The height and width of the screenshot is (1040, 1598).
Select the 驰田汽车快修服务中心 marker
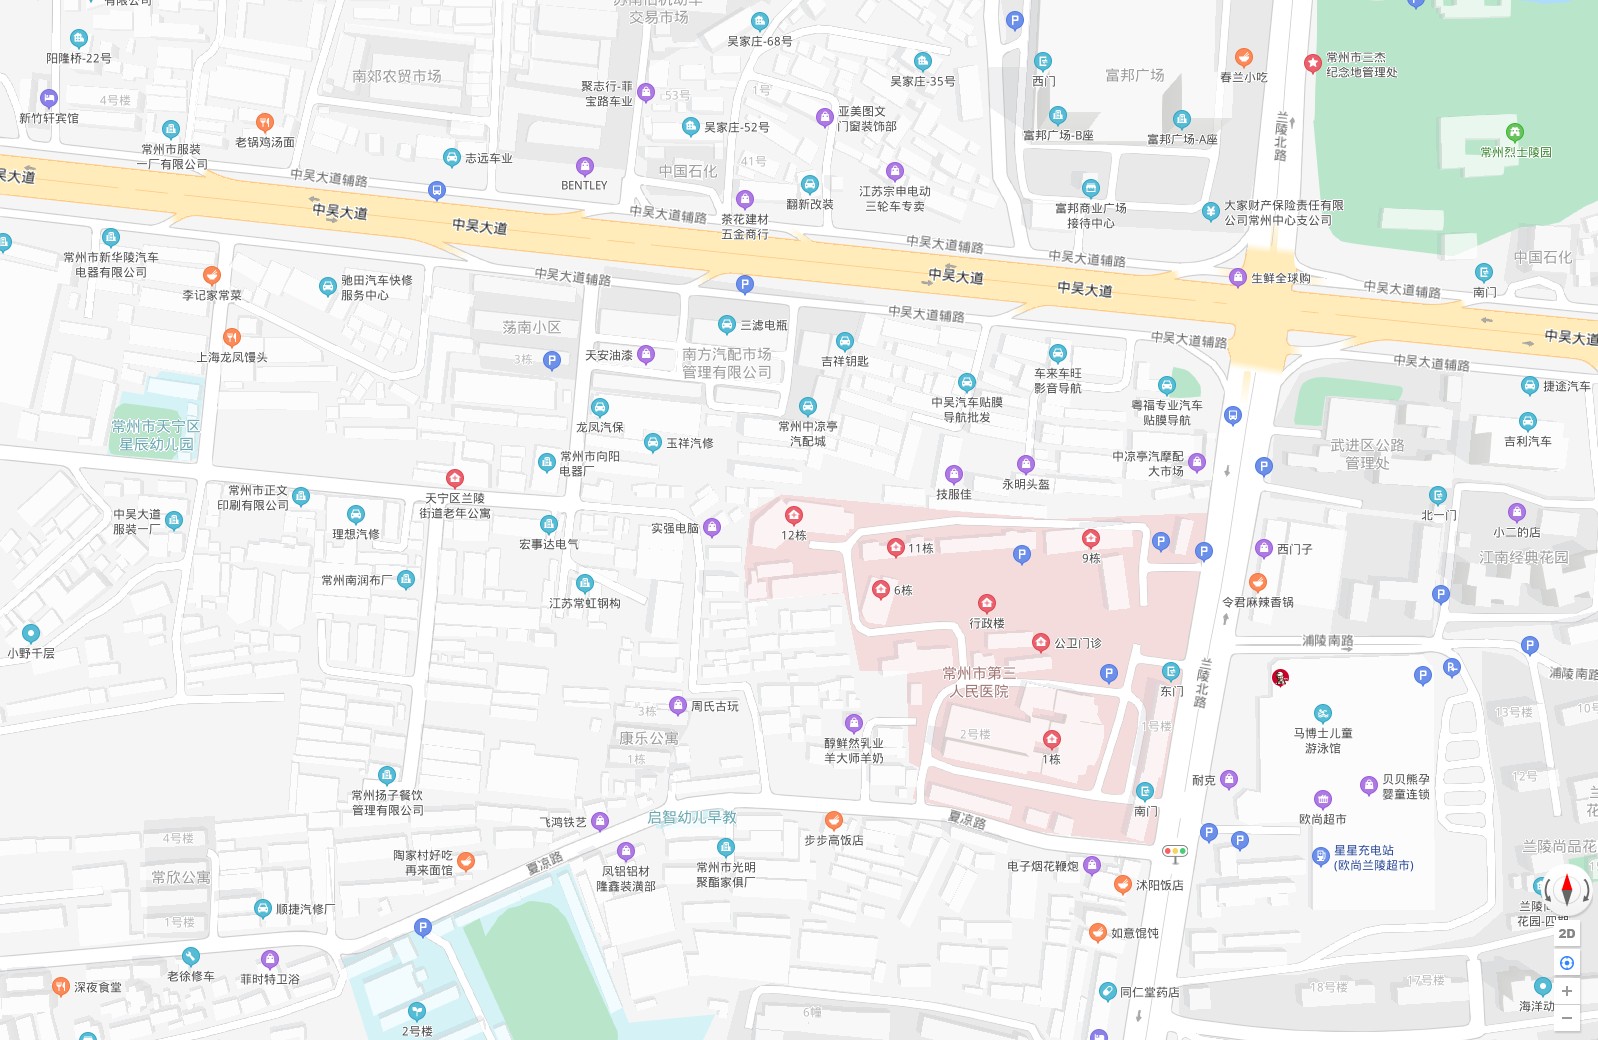point(328,287)
